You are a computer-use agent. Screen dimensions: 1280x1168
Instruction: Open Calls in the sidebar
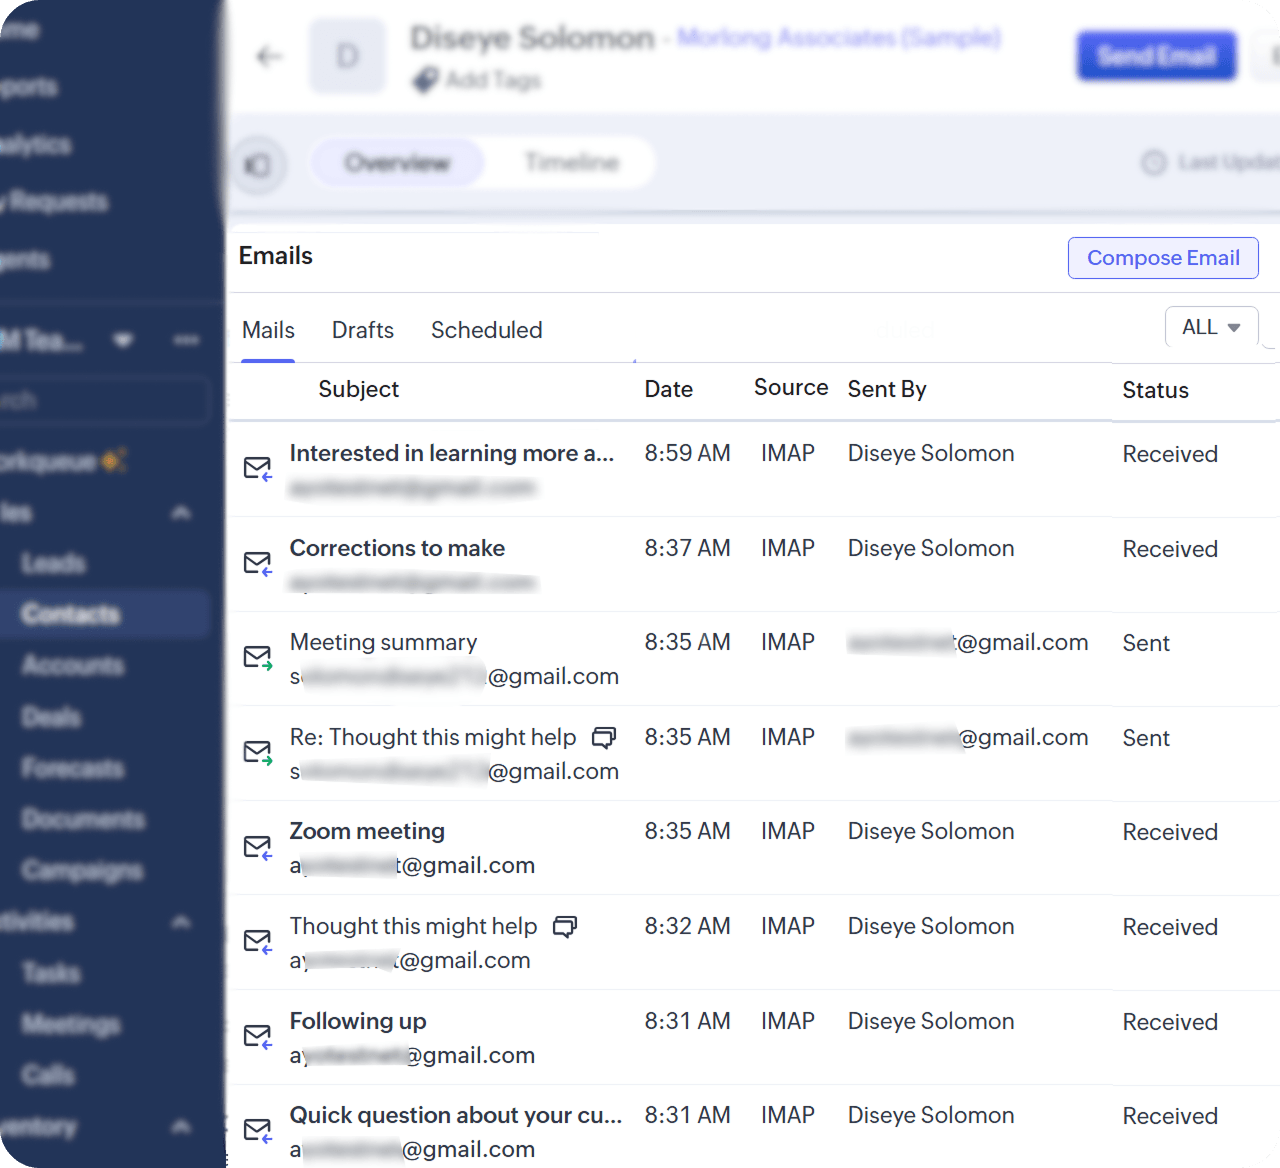(48, 1075)
